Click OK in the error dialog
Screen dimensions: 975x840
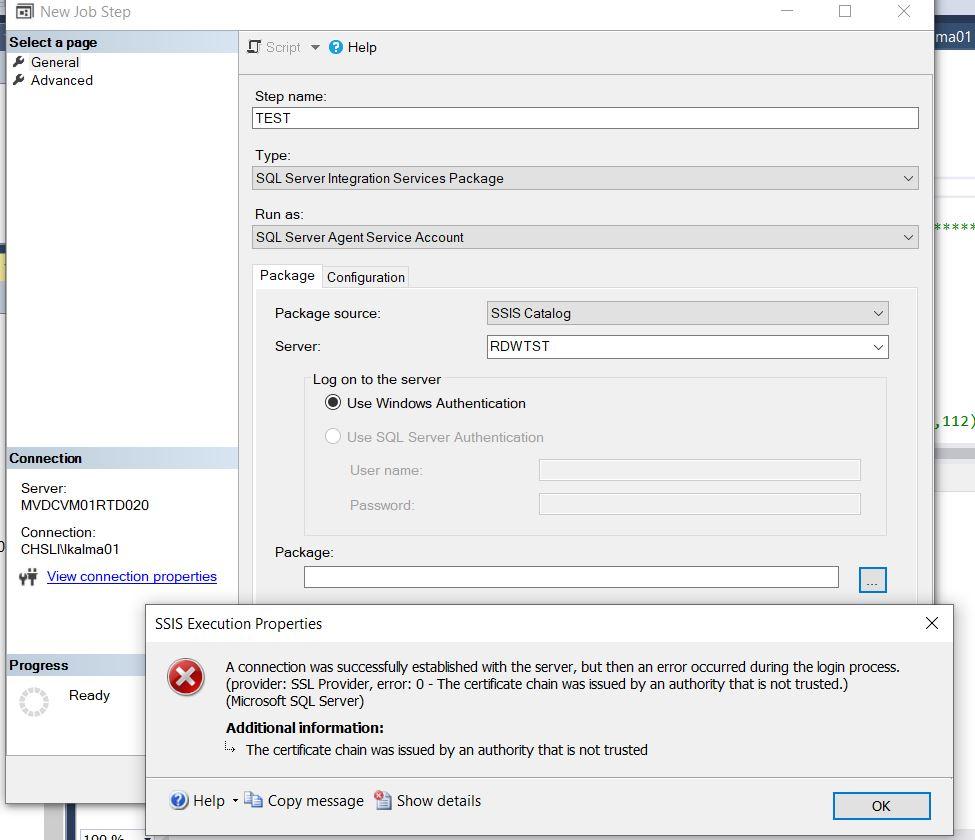click(x=881, y=806)
